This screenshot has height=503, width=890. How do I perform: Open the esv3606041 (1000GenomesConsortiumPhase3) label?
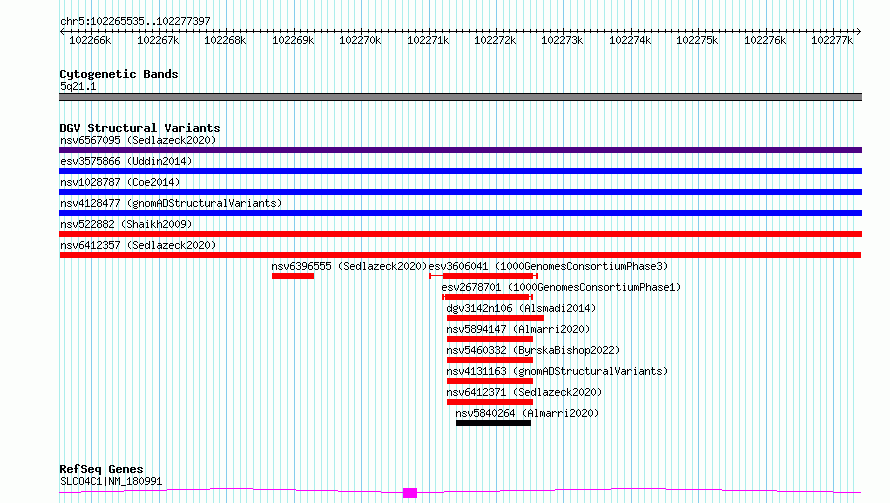click(548, 266)
